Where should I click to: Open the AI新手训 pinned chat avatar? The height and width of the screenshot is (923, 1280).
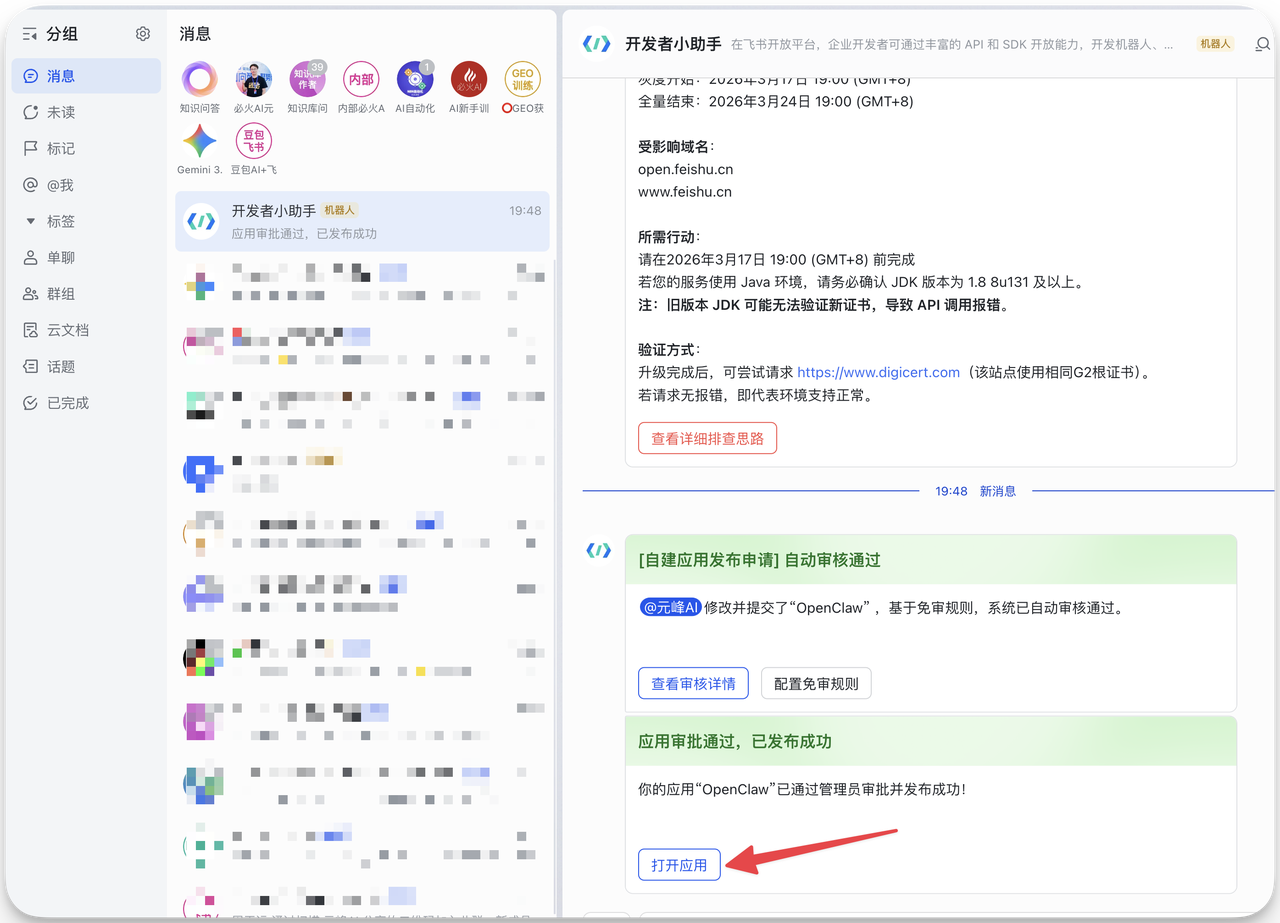[x=469, y=79]
